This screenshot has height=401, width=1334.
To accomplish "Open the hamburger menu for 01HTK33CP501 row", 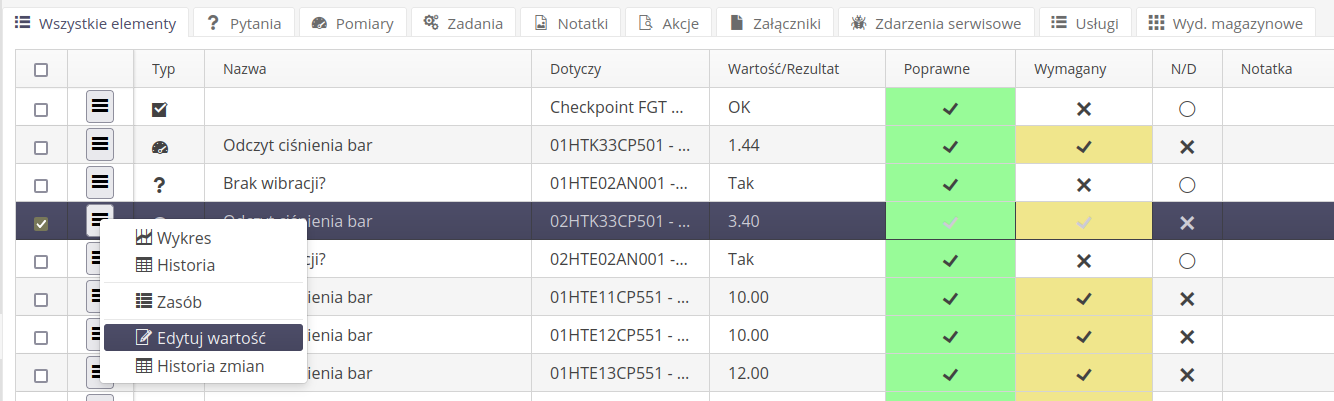I will [100, 145].
